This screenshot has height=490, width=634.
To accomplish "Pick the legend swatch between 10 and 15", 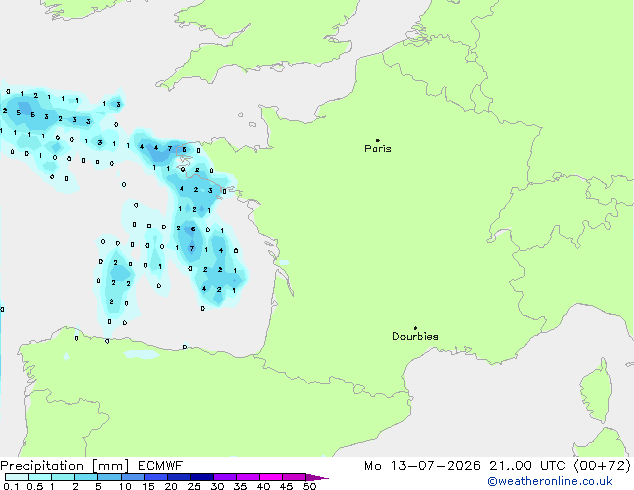I will click(x=132, y=477).
